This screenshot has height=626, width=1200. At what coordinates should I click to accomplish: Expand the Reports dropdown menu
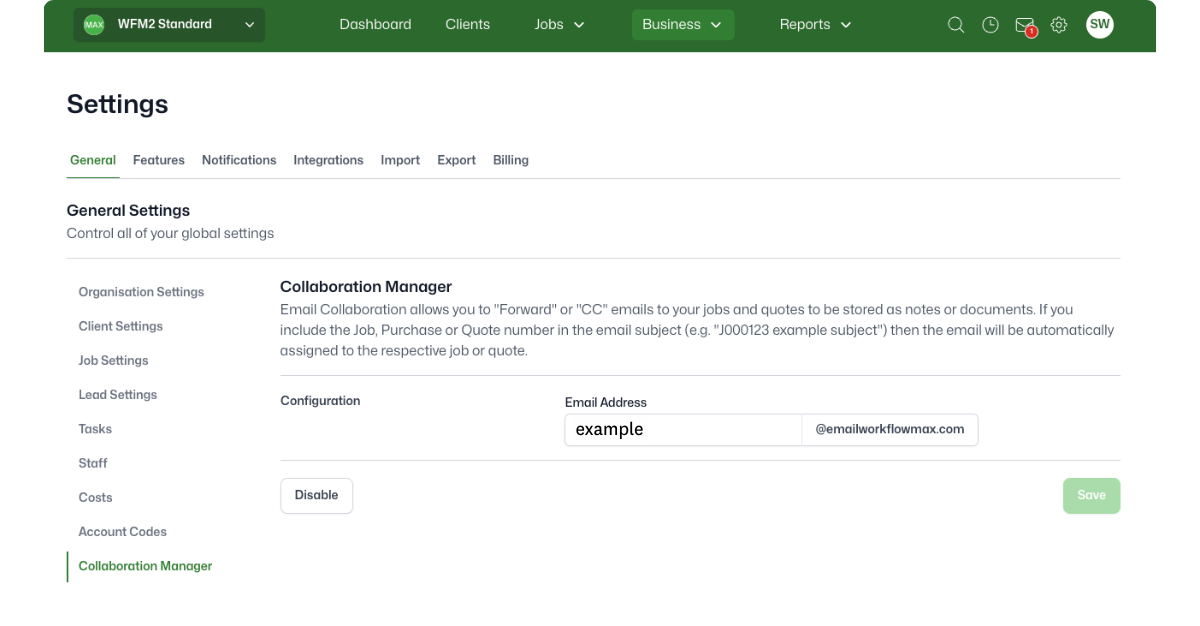click(815, 25)
